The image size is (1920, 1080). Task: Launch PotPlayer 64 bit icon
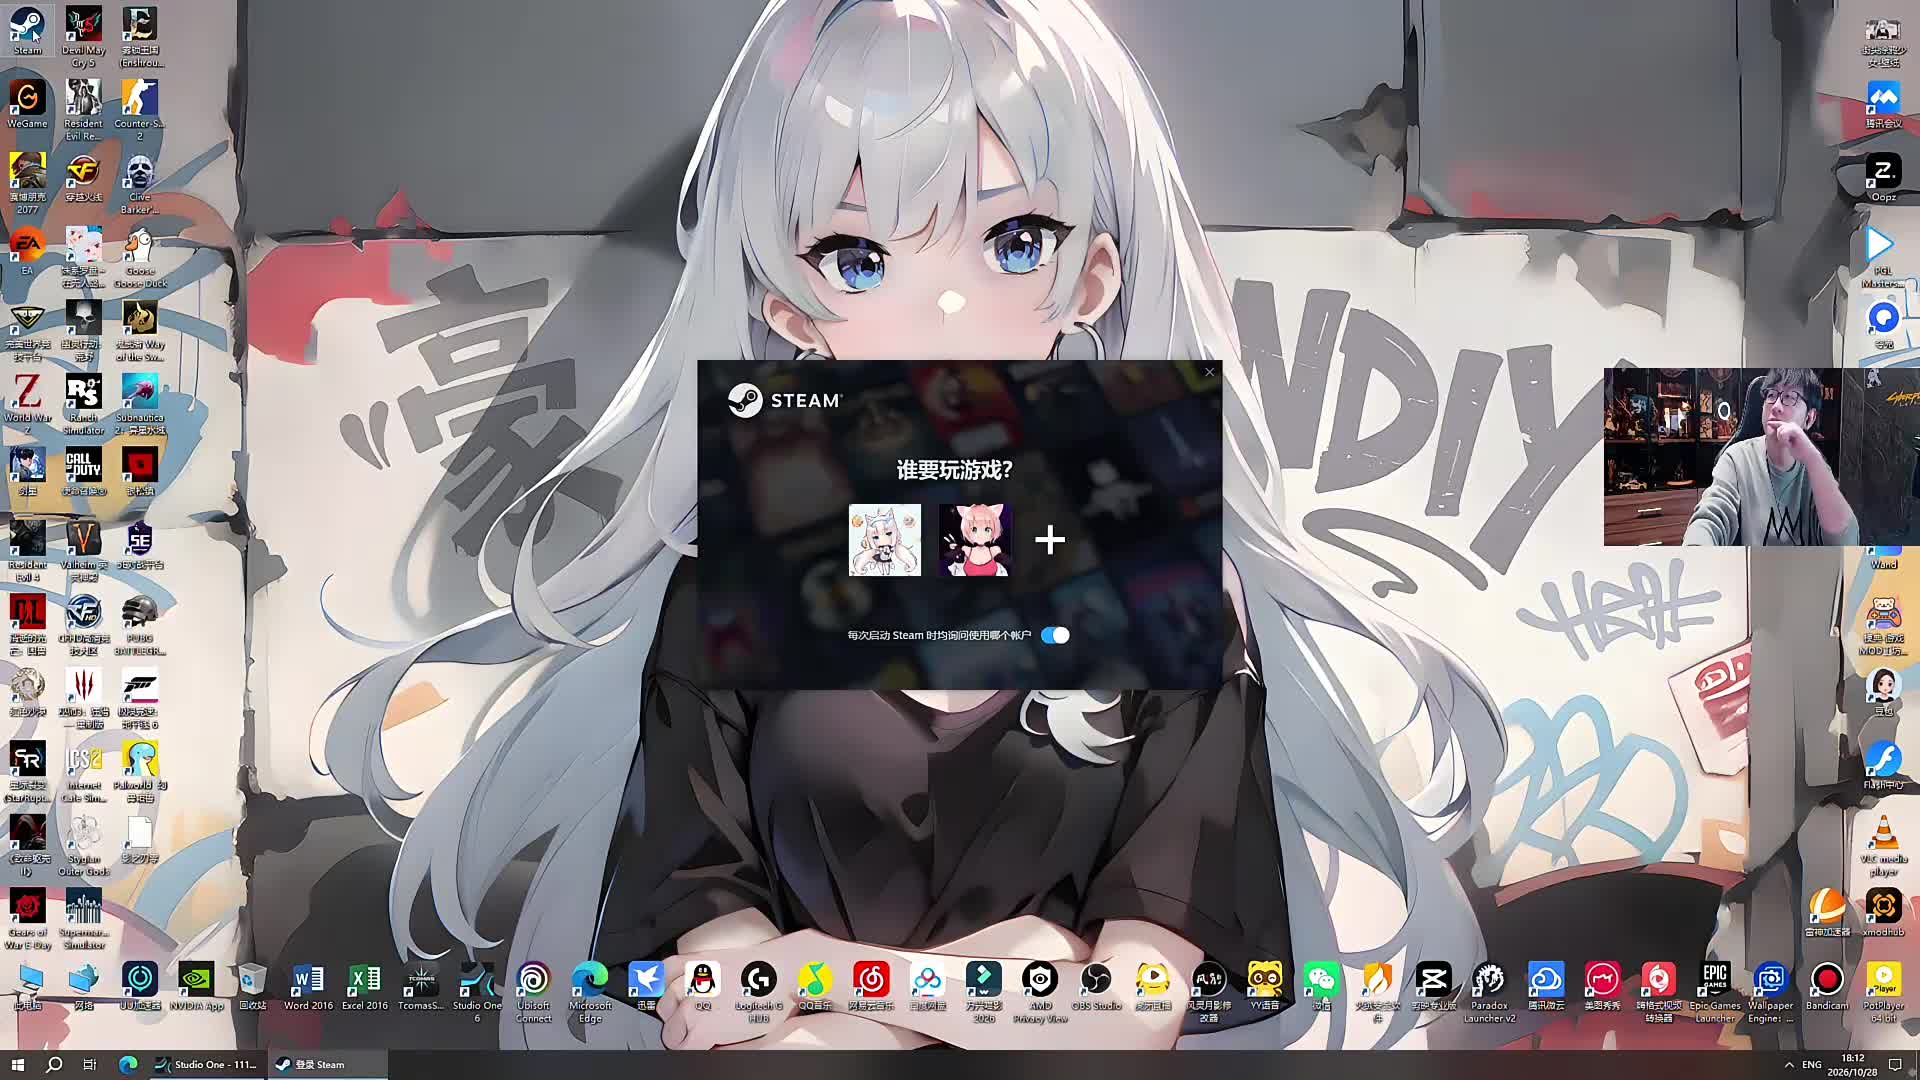coord(1883,993)
